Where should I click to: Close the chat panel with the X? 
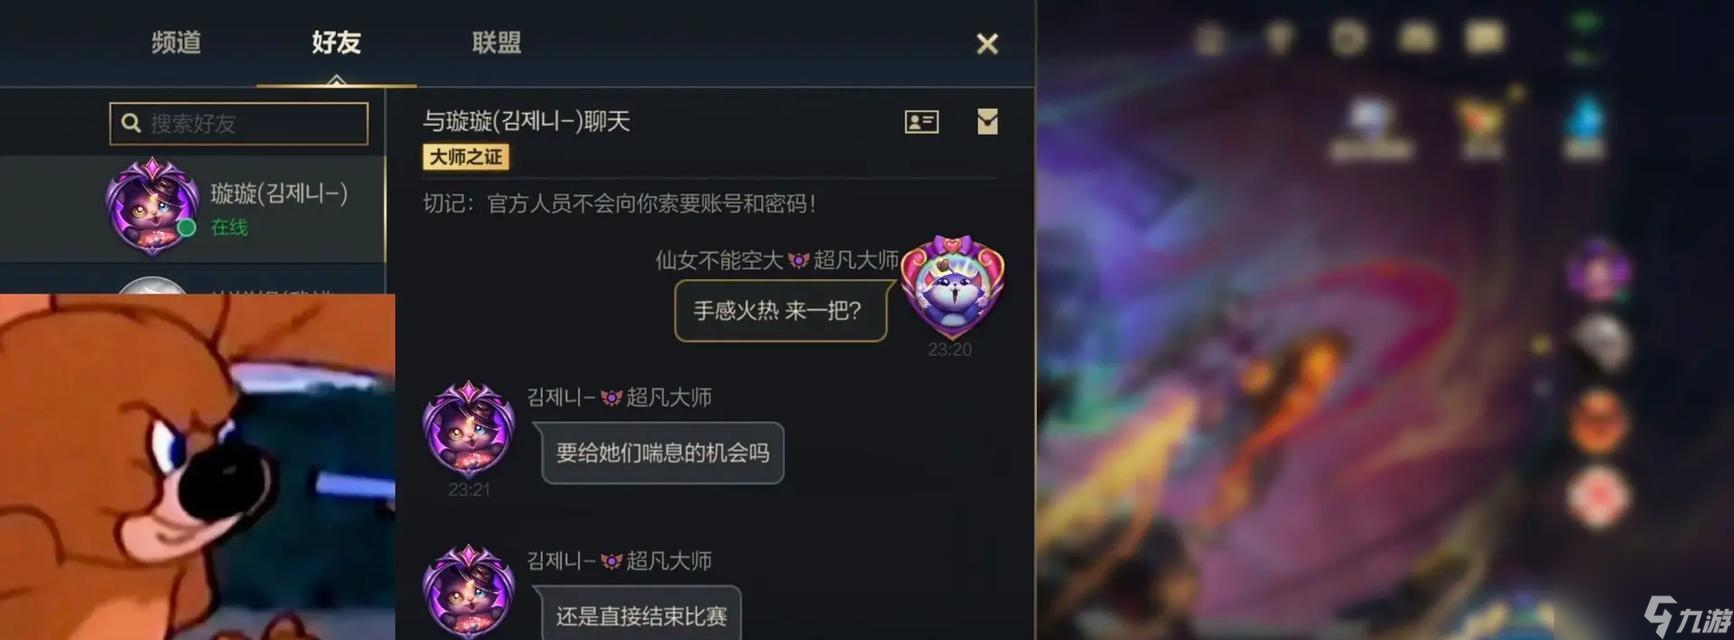pyautogui.click(x=987, y=44)
